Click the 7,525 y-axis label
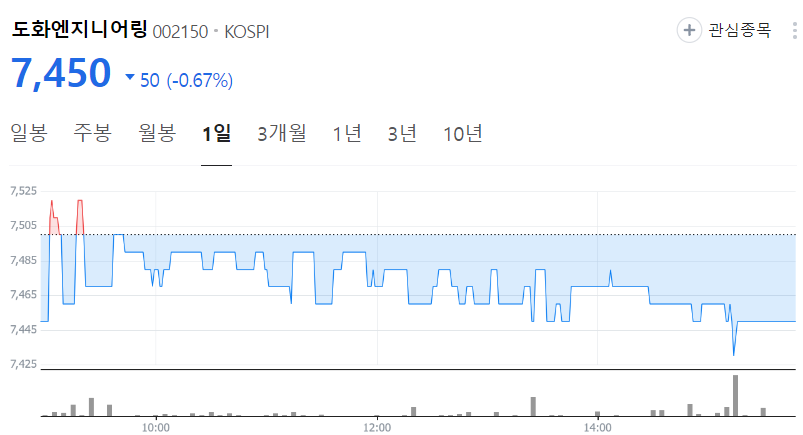Image resolution: width=803 pixels, height=435 pixels. [x=24, y=191]
